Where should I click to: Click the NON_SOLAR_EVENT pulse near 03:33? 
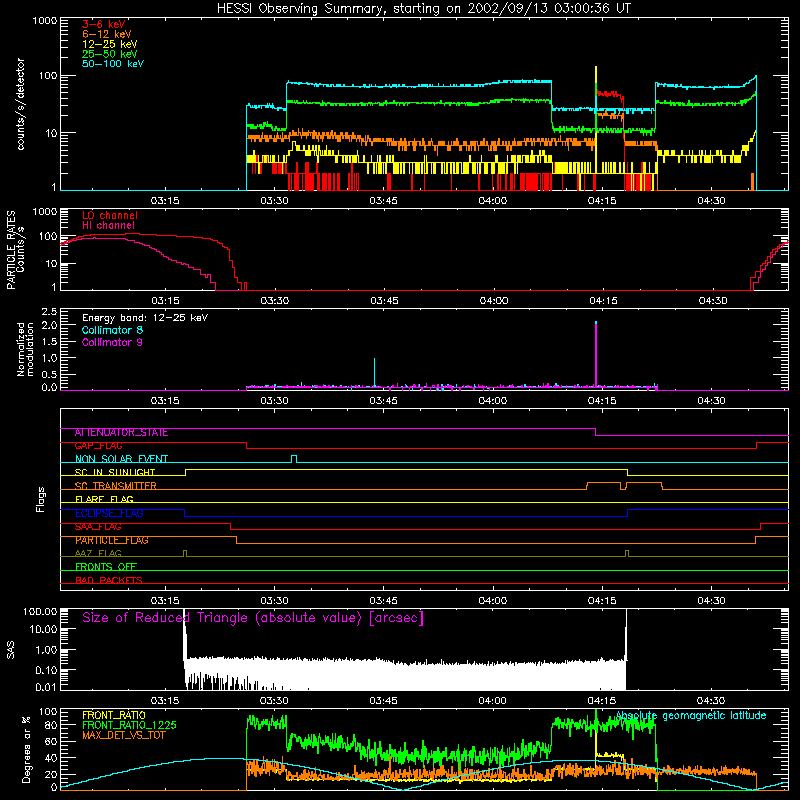coord(294,459)
